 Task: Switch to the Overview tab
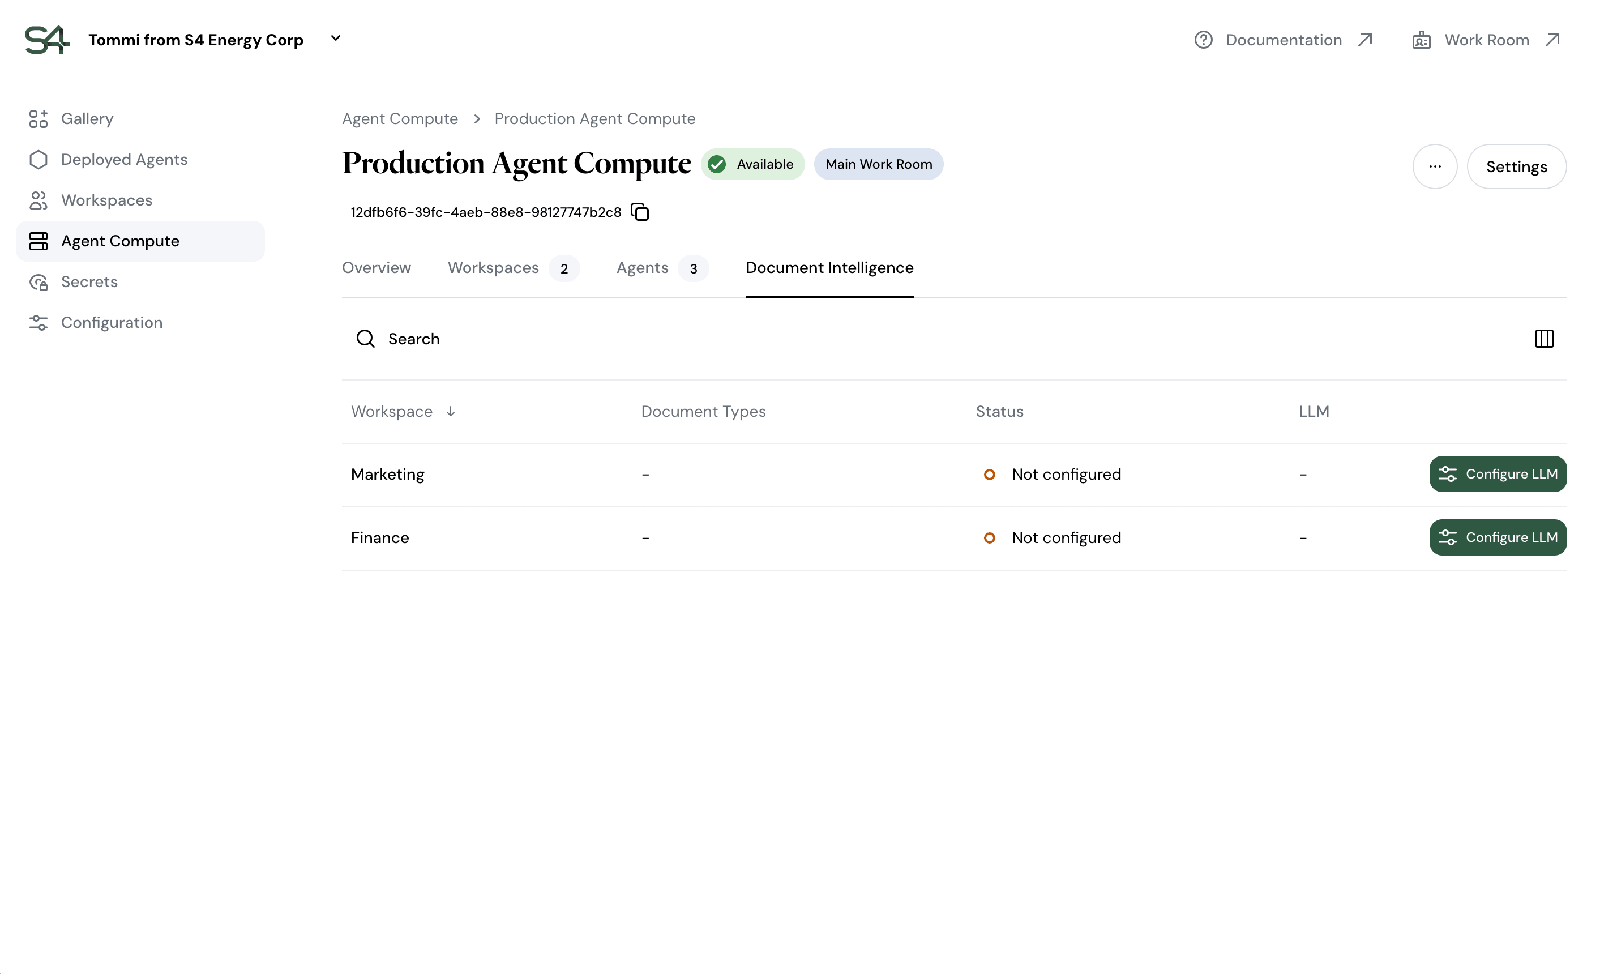pyautogui.click(x=376, y=268)
